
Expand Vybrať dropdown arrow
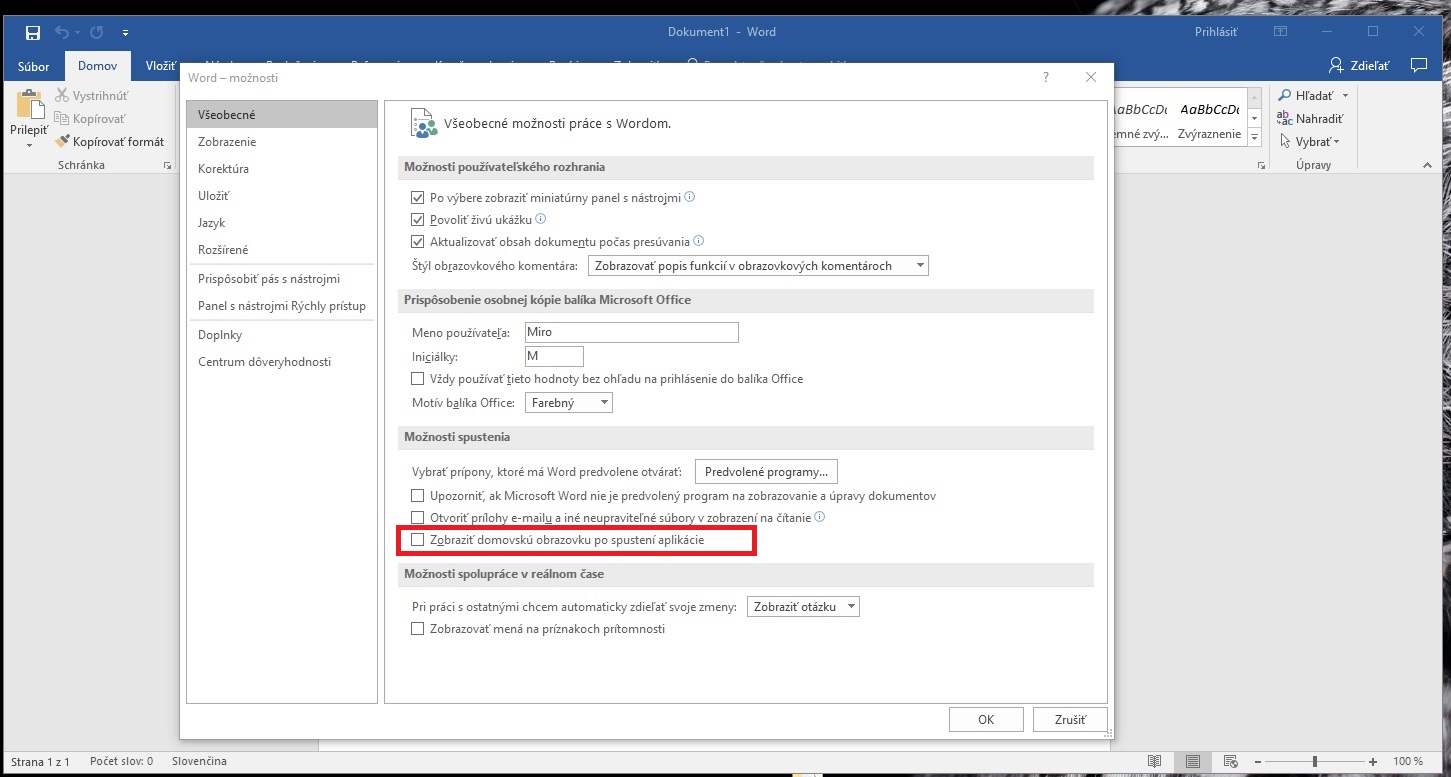[1337, 142]
